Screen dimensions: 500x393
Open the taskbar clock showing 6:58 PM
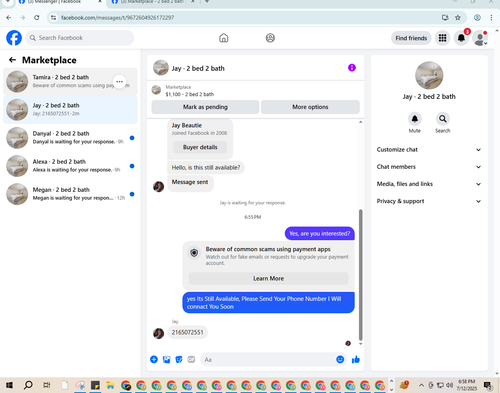467,385
